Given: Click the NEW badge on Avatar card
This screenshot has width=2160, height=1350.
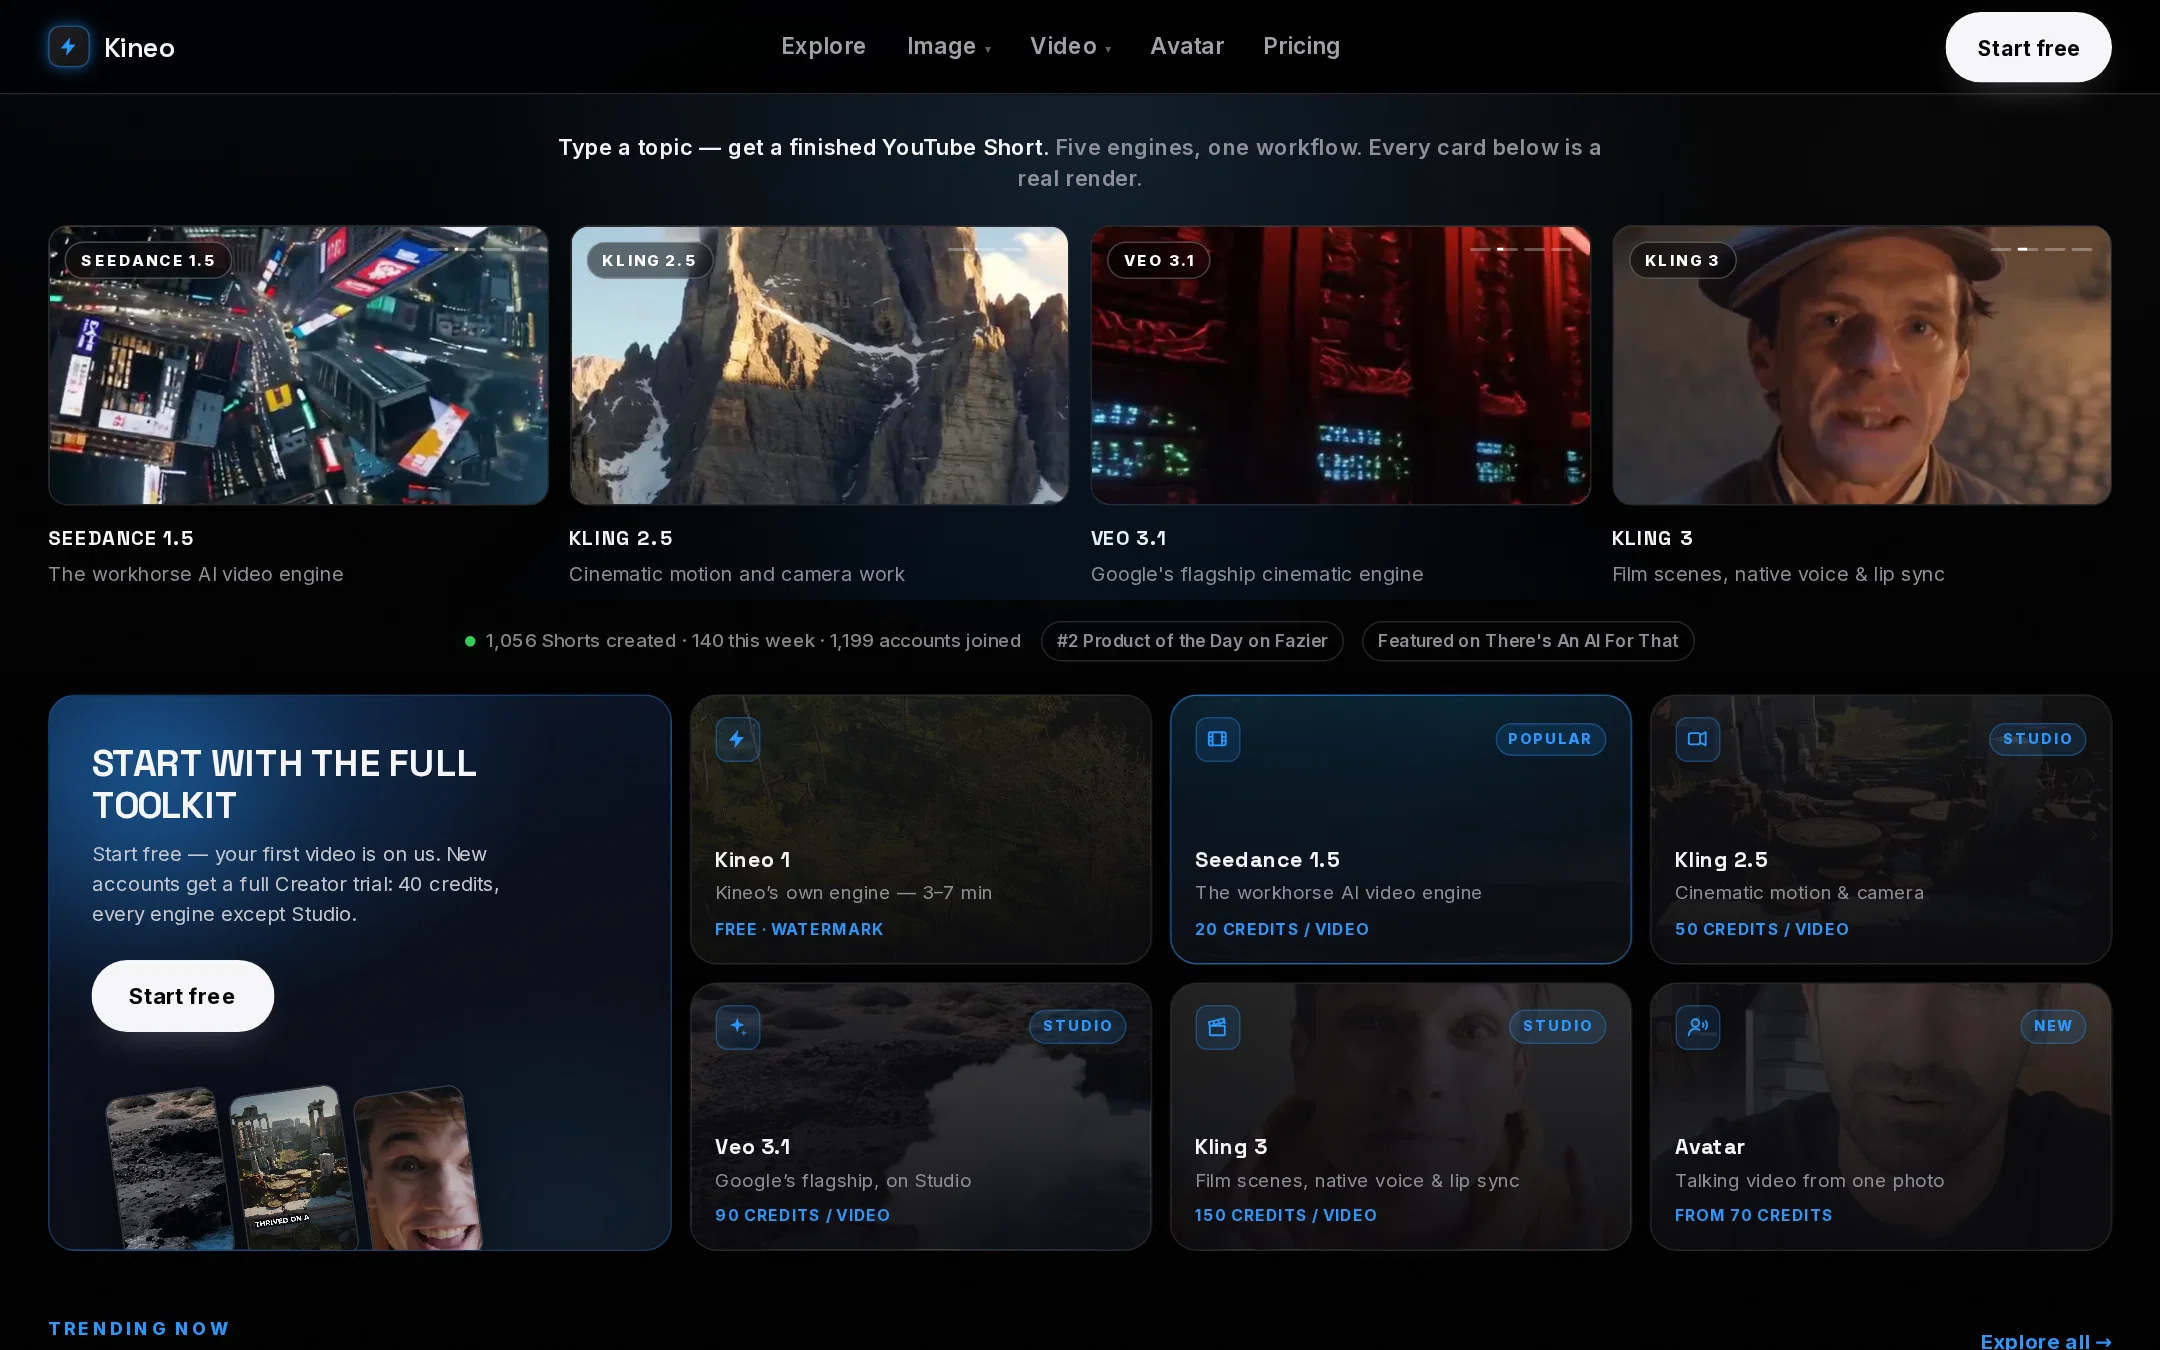Looking at the screenshot, I should point(2053,1026).
